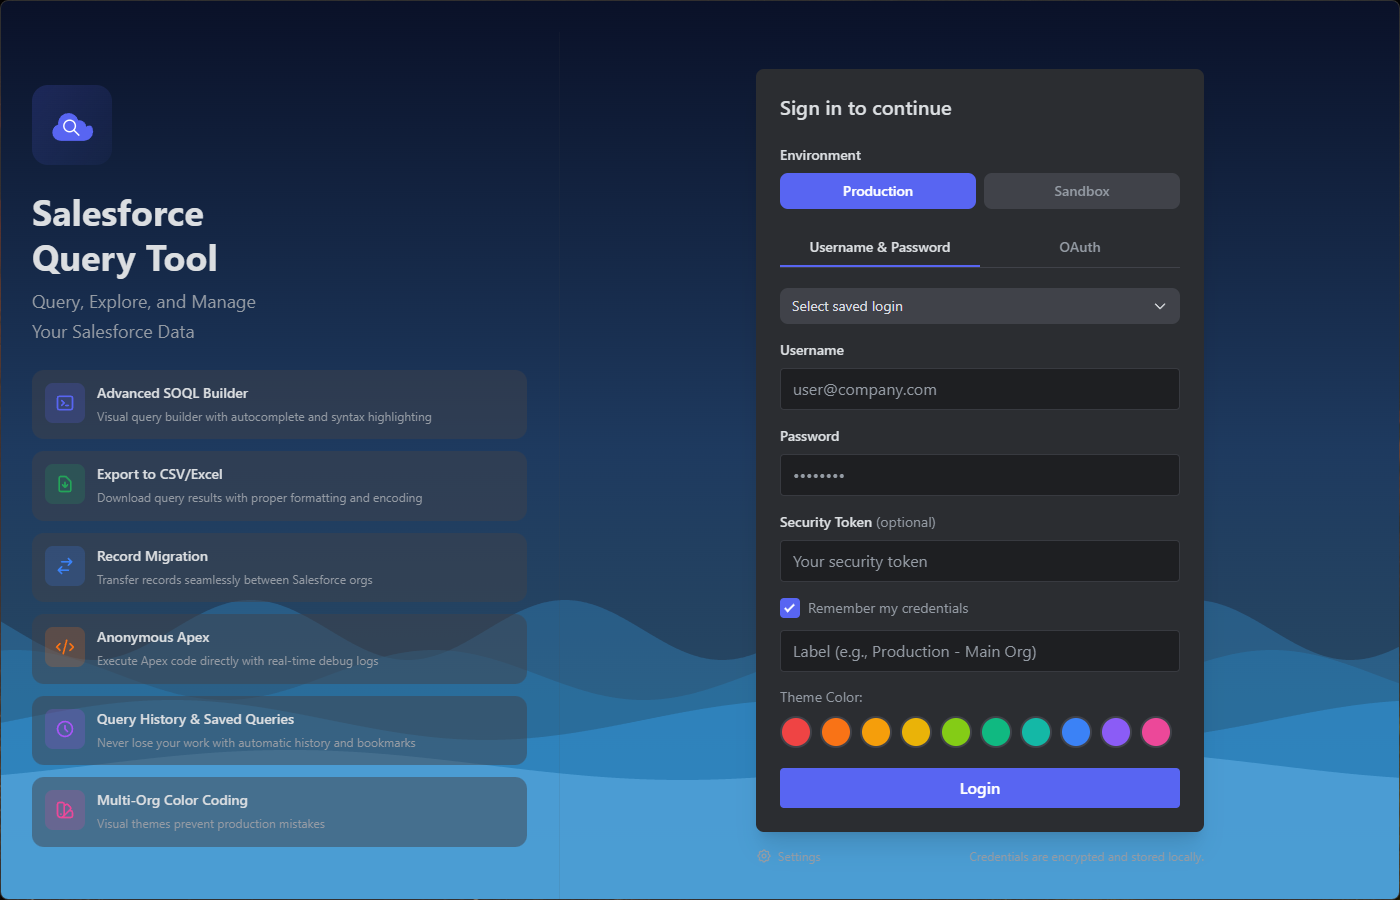Click the Query History clock icon
Viewport: 1400px width, 900px height.
coord(65,729)
